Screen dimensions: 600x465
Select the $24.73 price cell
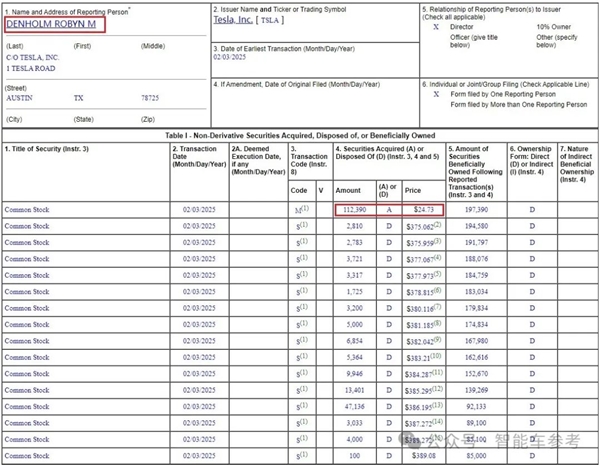click(x=424, y=210)
